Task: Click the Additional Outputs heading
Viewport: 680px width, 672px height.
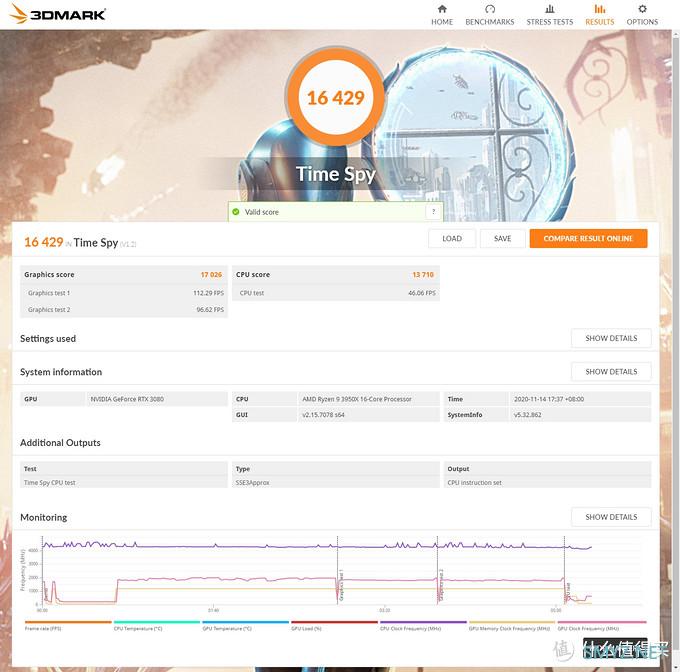Action: pos(60,443)
